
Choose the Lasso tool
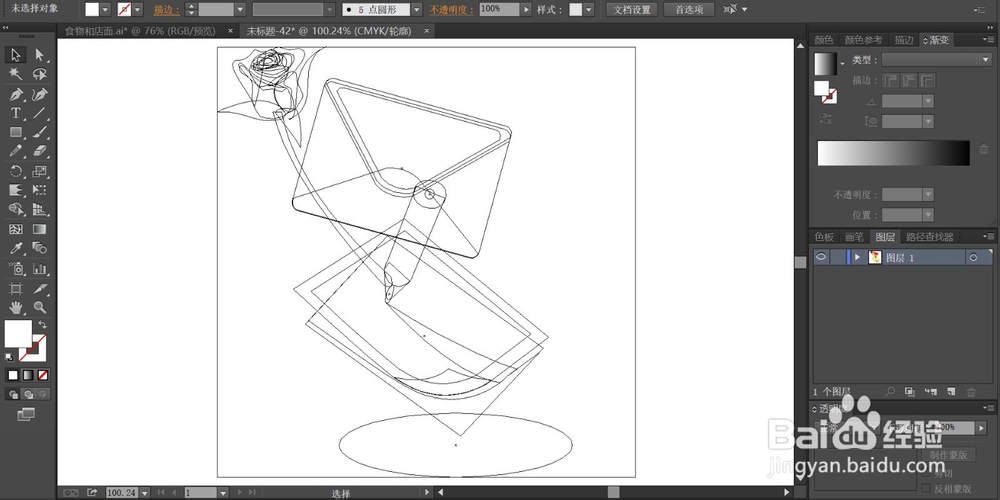[40, 75]
